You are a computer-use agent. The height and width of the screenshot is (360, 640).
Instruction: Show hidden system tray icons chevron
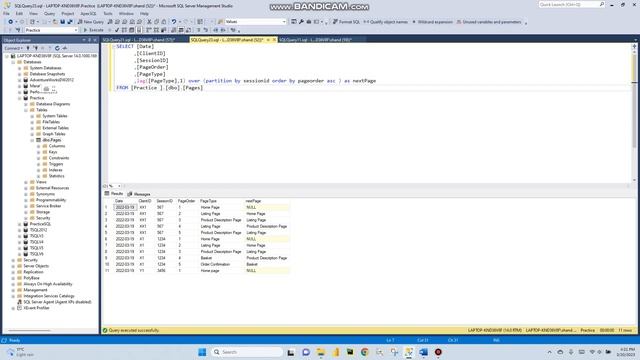pyautogui.click(x=549, y=352)
